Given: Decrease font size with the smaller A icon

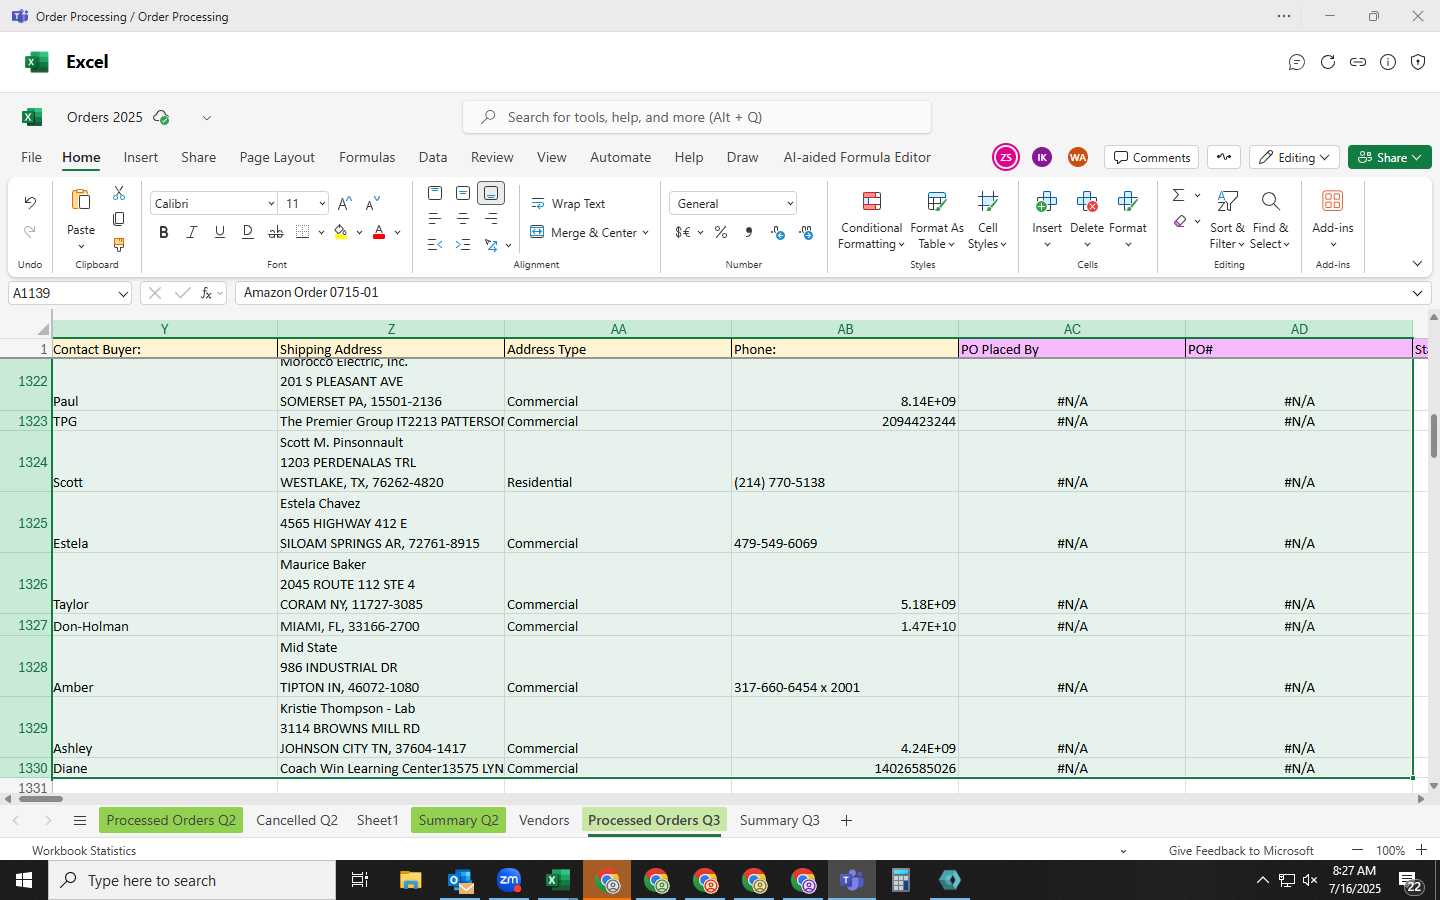Looking at the screenshot, I should click(372, 203).
